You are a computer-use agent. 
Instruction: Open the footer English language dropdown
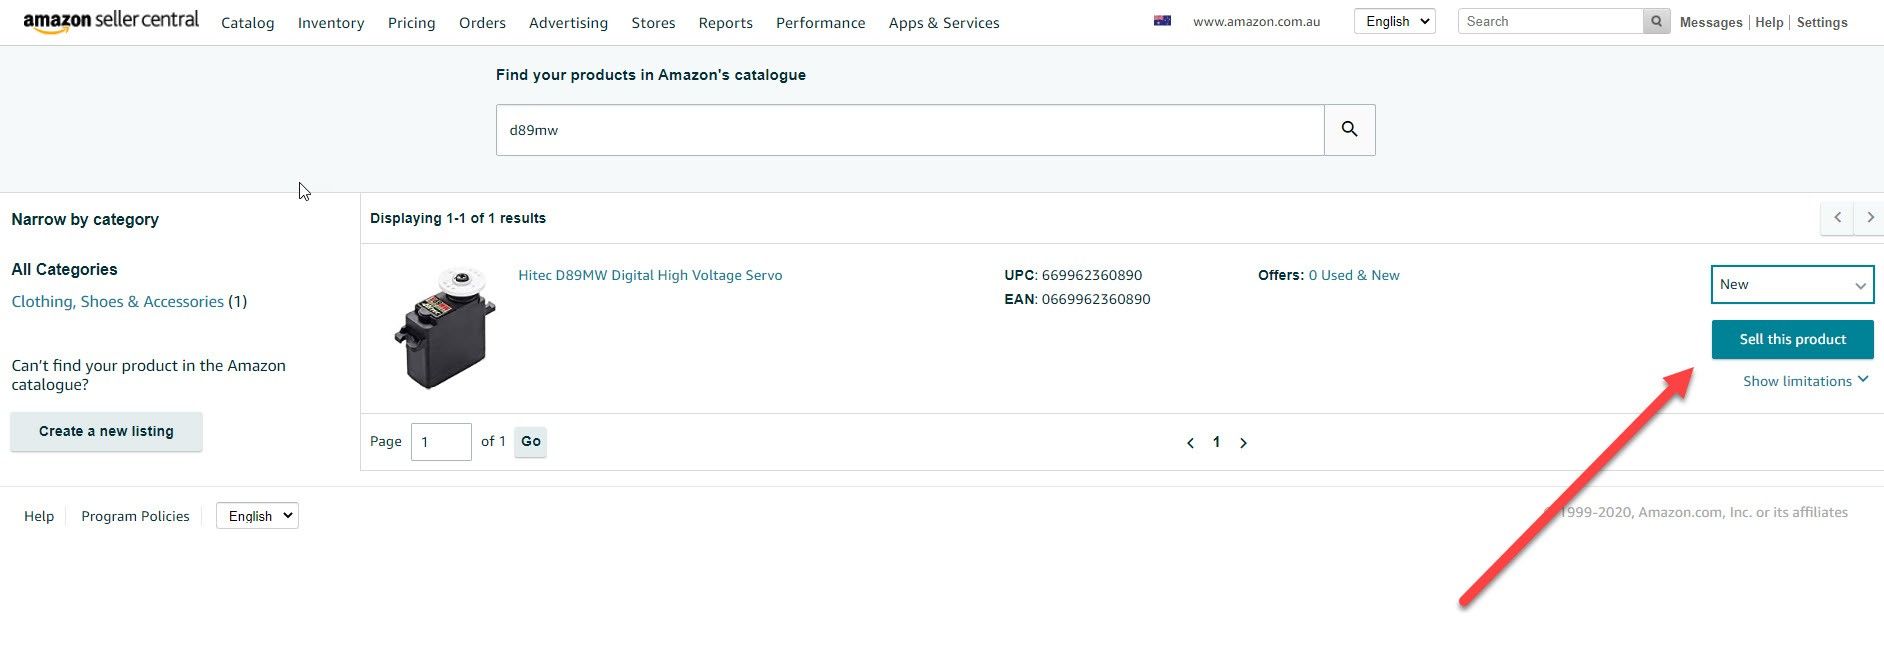click(257, 516)
